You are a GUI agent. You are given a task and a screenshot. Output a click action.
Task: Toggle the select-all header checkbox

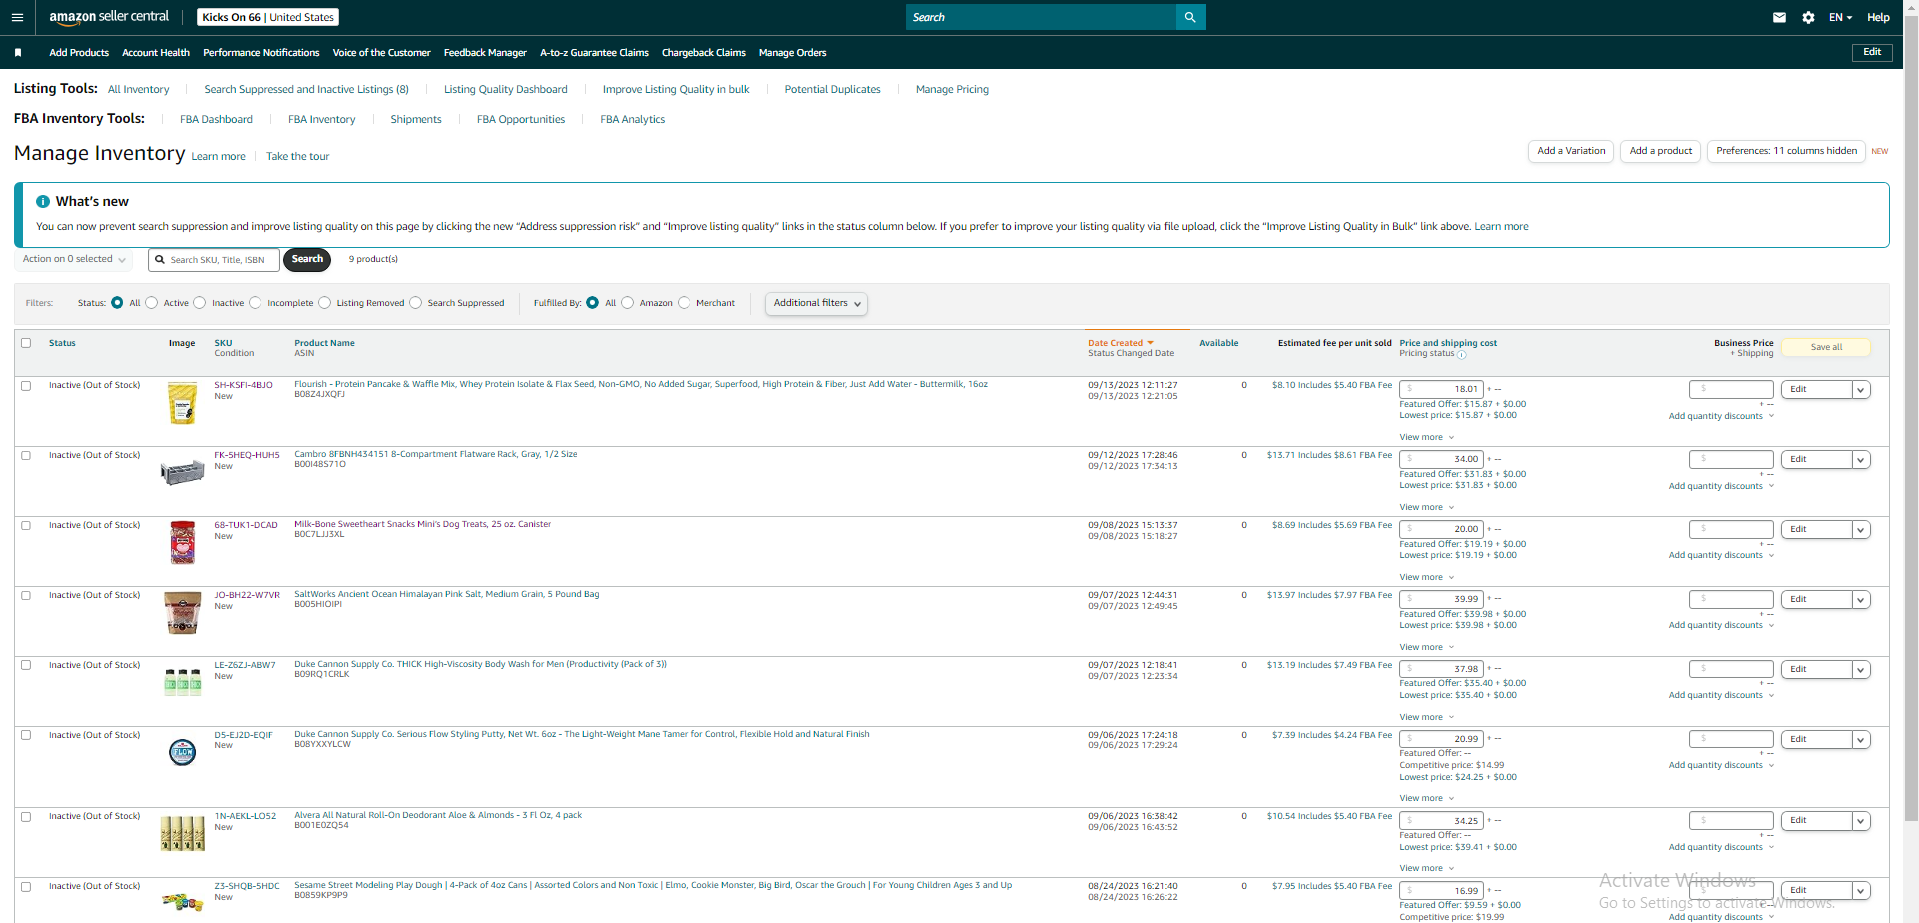click(26, 343)
